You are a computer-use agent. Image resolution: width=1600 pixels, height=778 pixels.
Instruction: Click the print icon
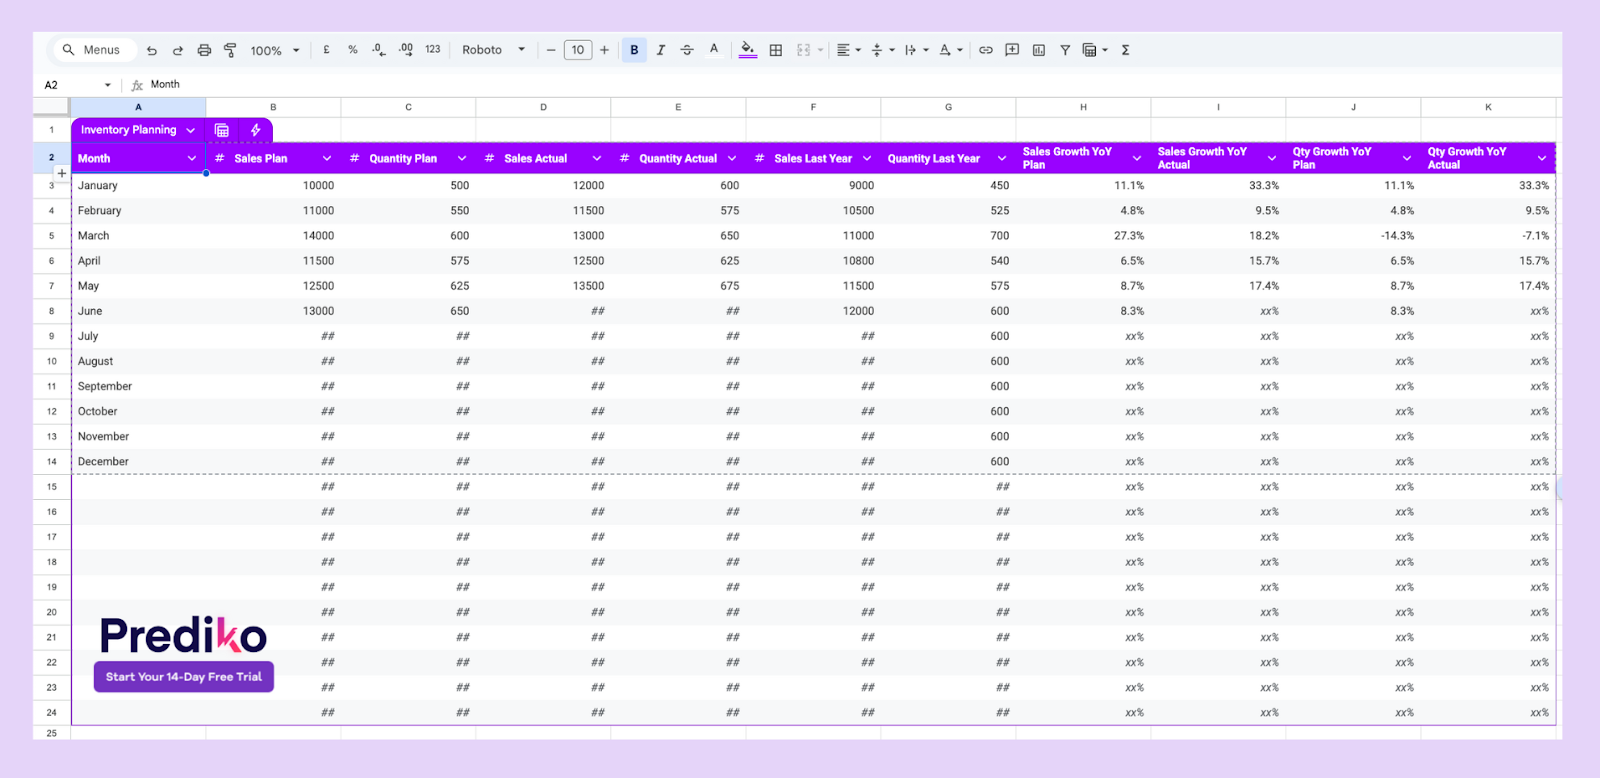204,50
